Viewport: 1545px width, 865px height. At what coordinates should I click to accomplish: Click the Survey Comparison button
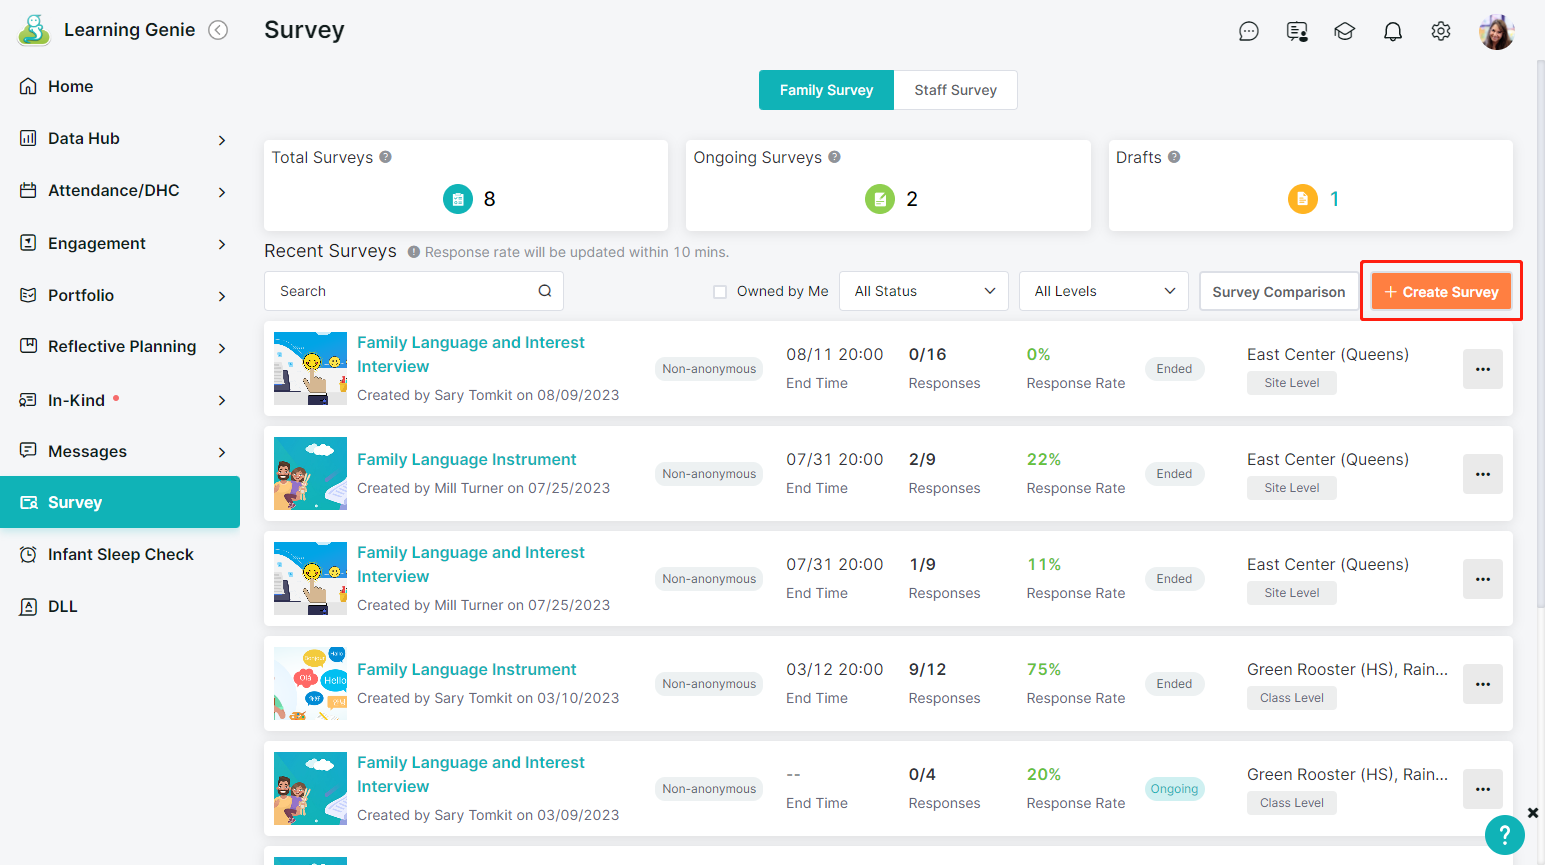[1278, 292]
